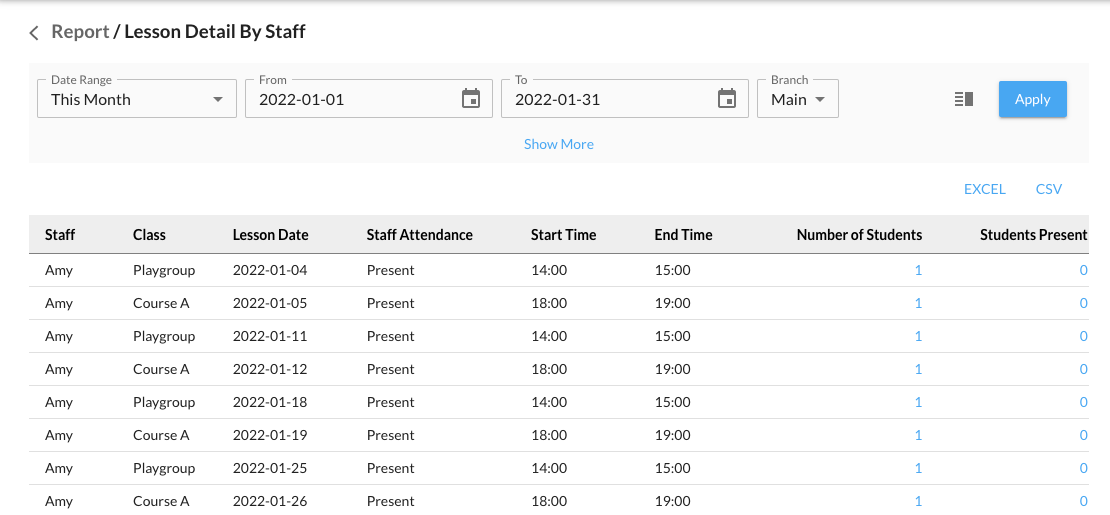Click the column layout icon beside Apply
This screenshot has height=515, width=1110.
click(x=964, y=99)
